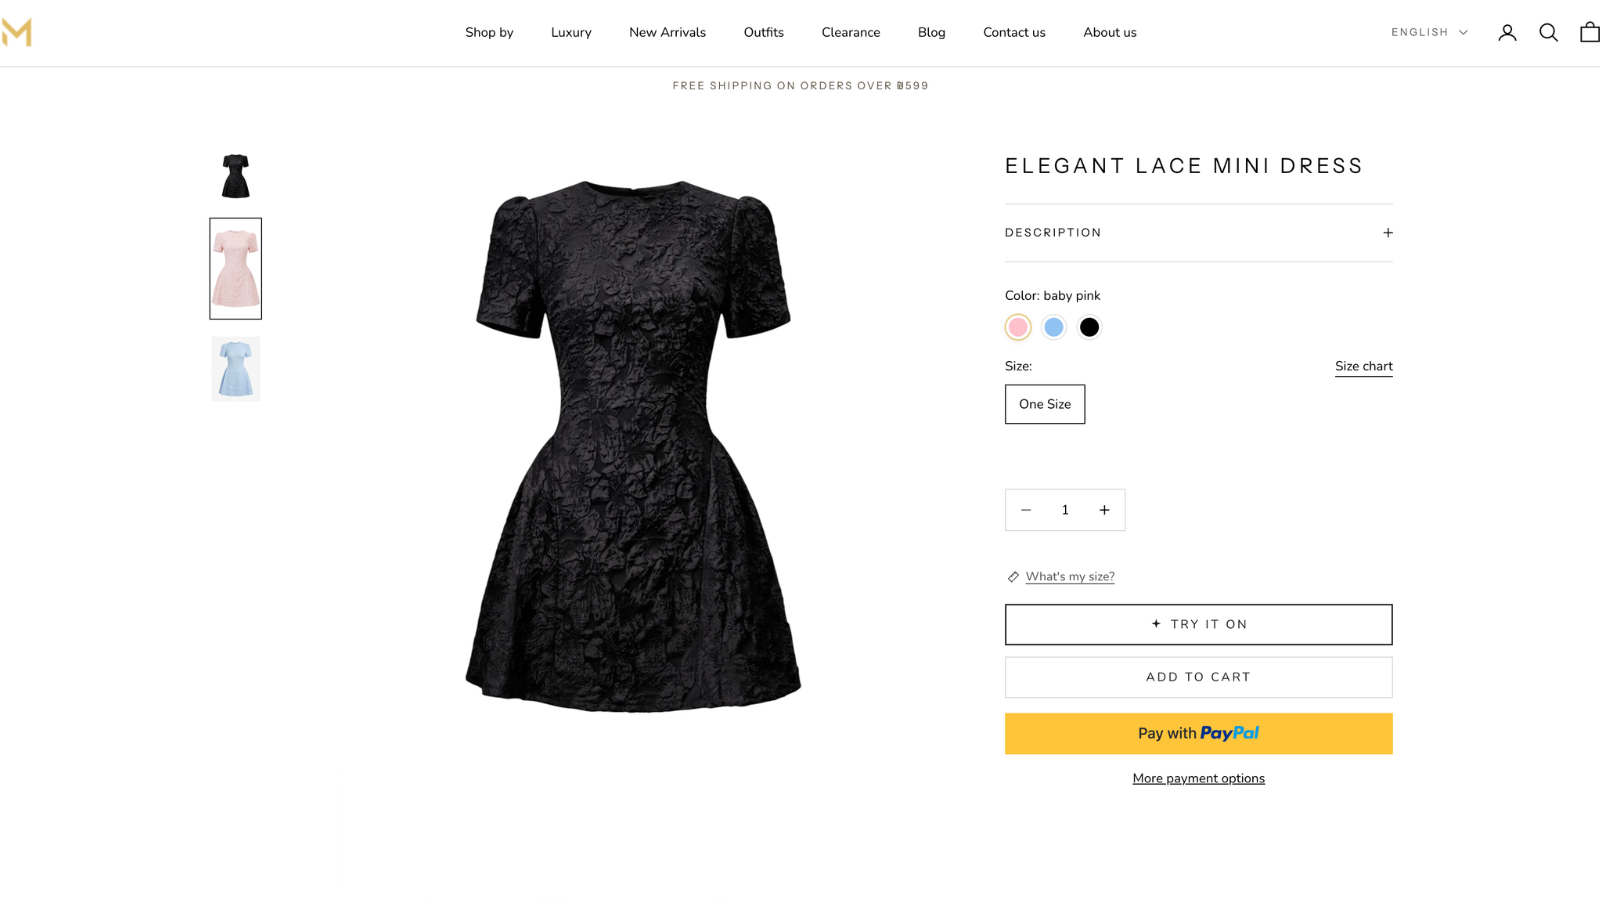Viewport: 1600px width, 900px height.
Task: Increase quantity with the plus icon
Action: coord(1104,510)
